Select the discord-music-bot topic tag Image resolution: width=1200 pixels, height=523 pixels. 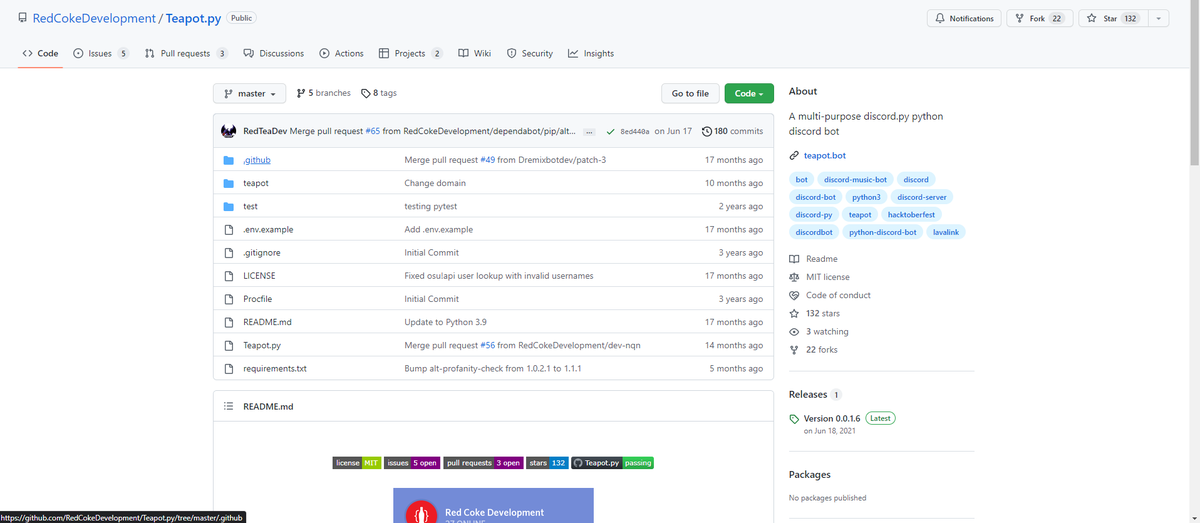(854, 179)
